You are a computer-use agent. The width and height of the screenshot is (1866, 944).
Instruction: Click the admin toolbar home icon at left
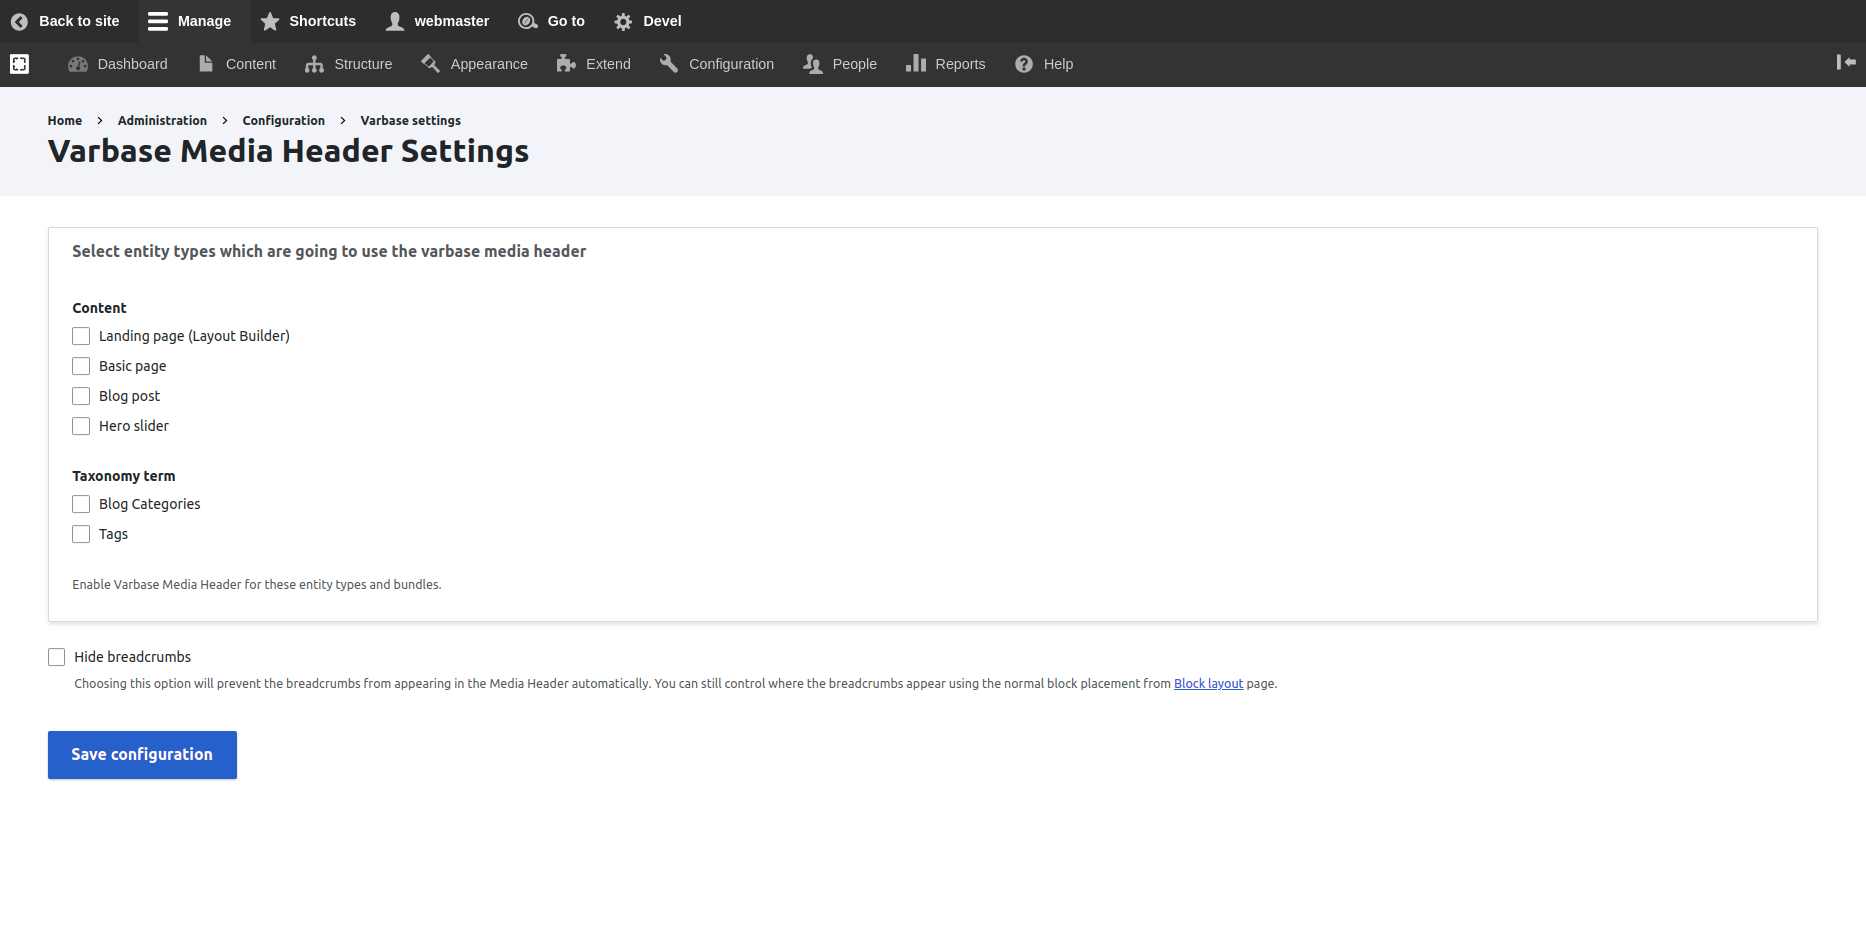(x=19, y=64)
